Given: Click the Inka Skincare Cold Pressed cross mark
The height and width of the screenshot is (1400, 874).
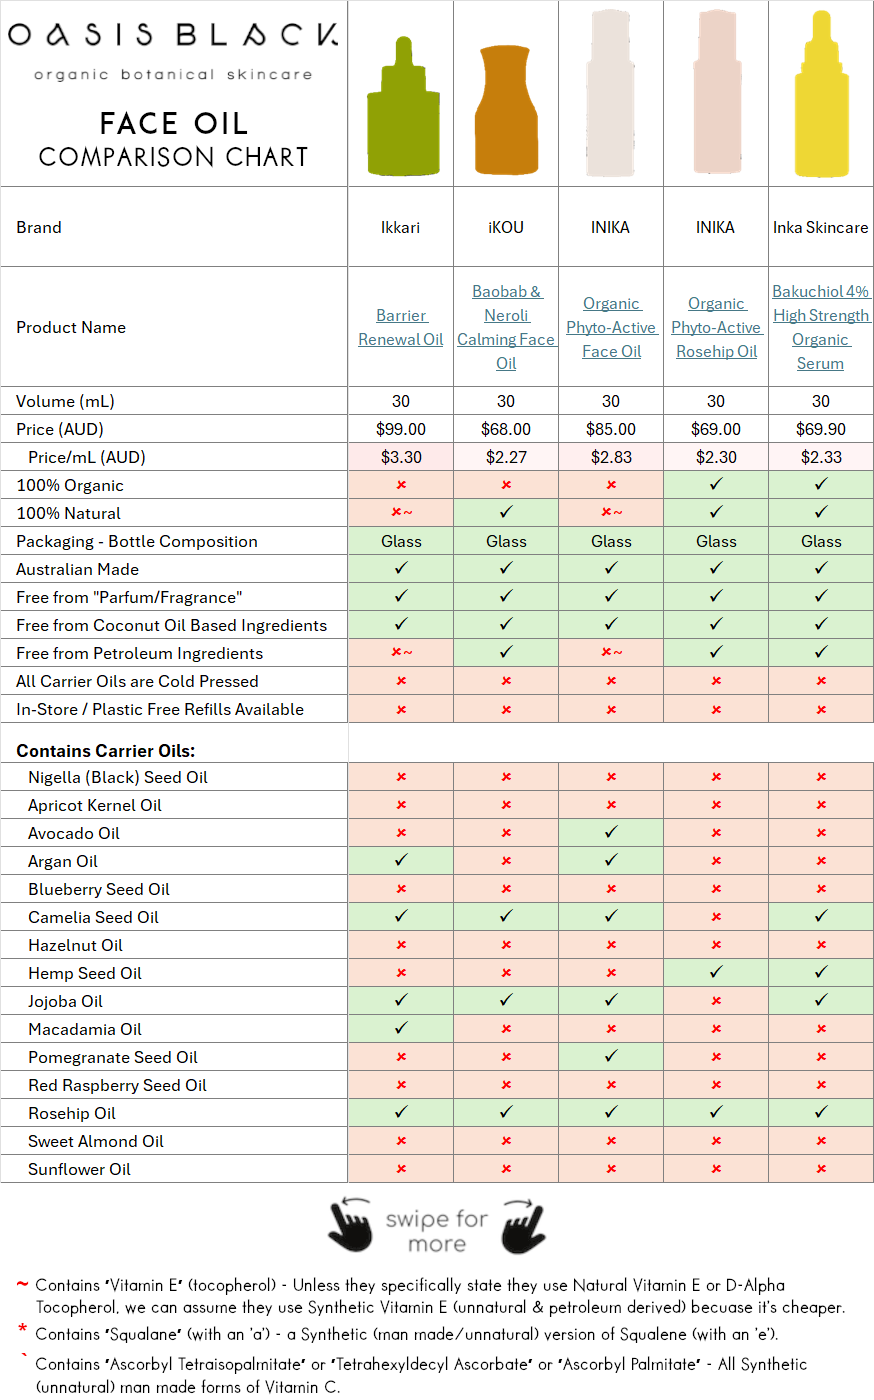Looking at the screenshot, I should point(821,681).
